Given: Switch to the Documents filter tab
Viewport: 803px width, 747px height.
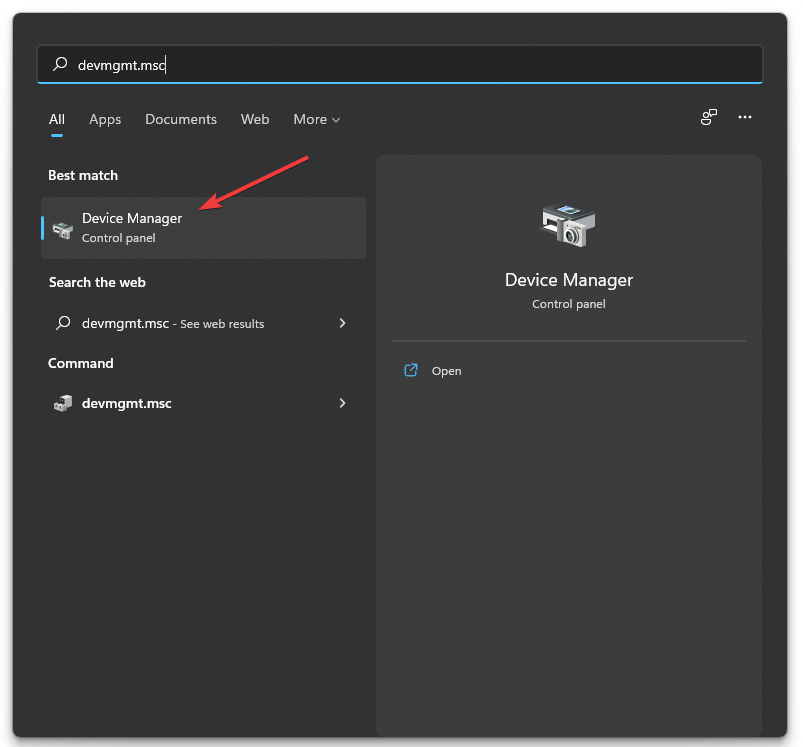Looking at the screenshot, I should coord(180,119).
